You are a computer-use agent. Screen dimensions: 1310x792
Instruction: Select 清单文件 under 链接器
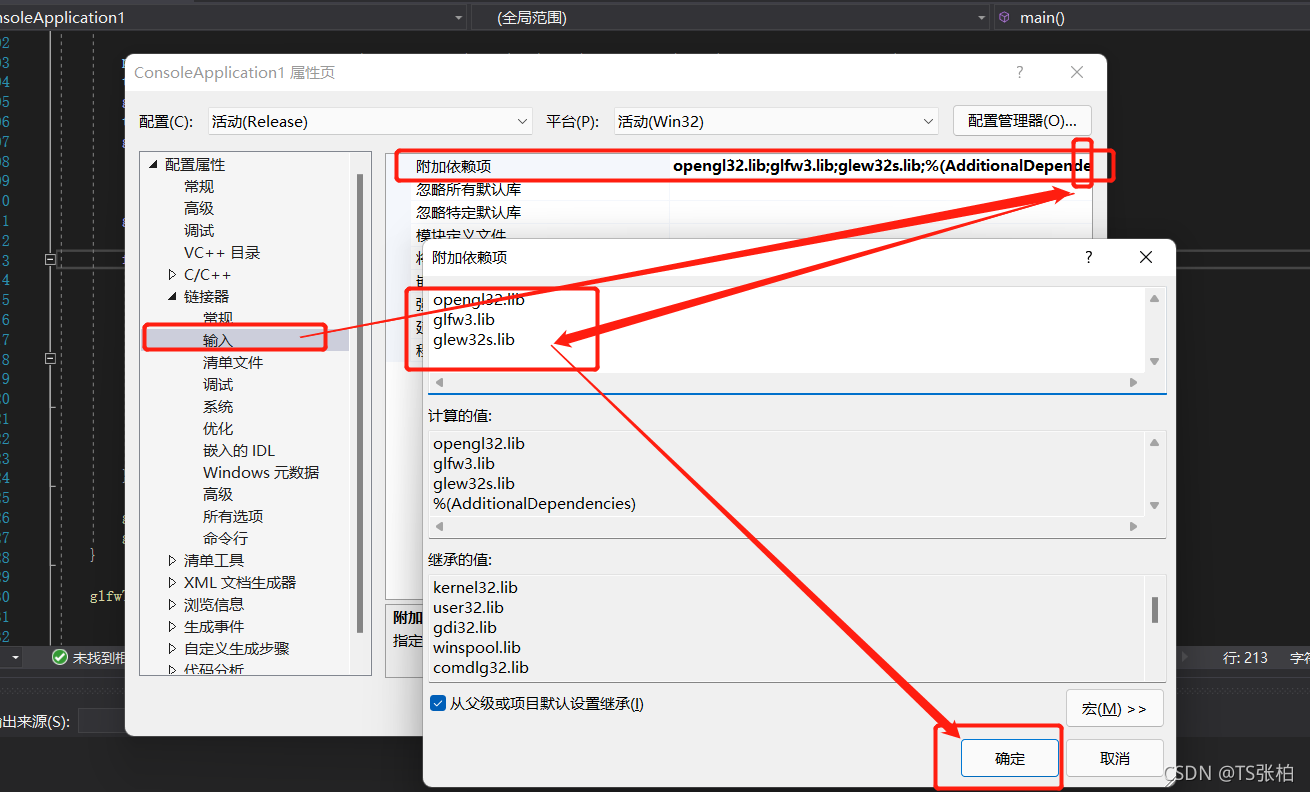[233, 363]
